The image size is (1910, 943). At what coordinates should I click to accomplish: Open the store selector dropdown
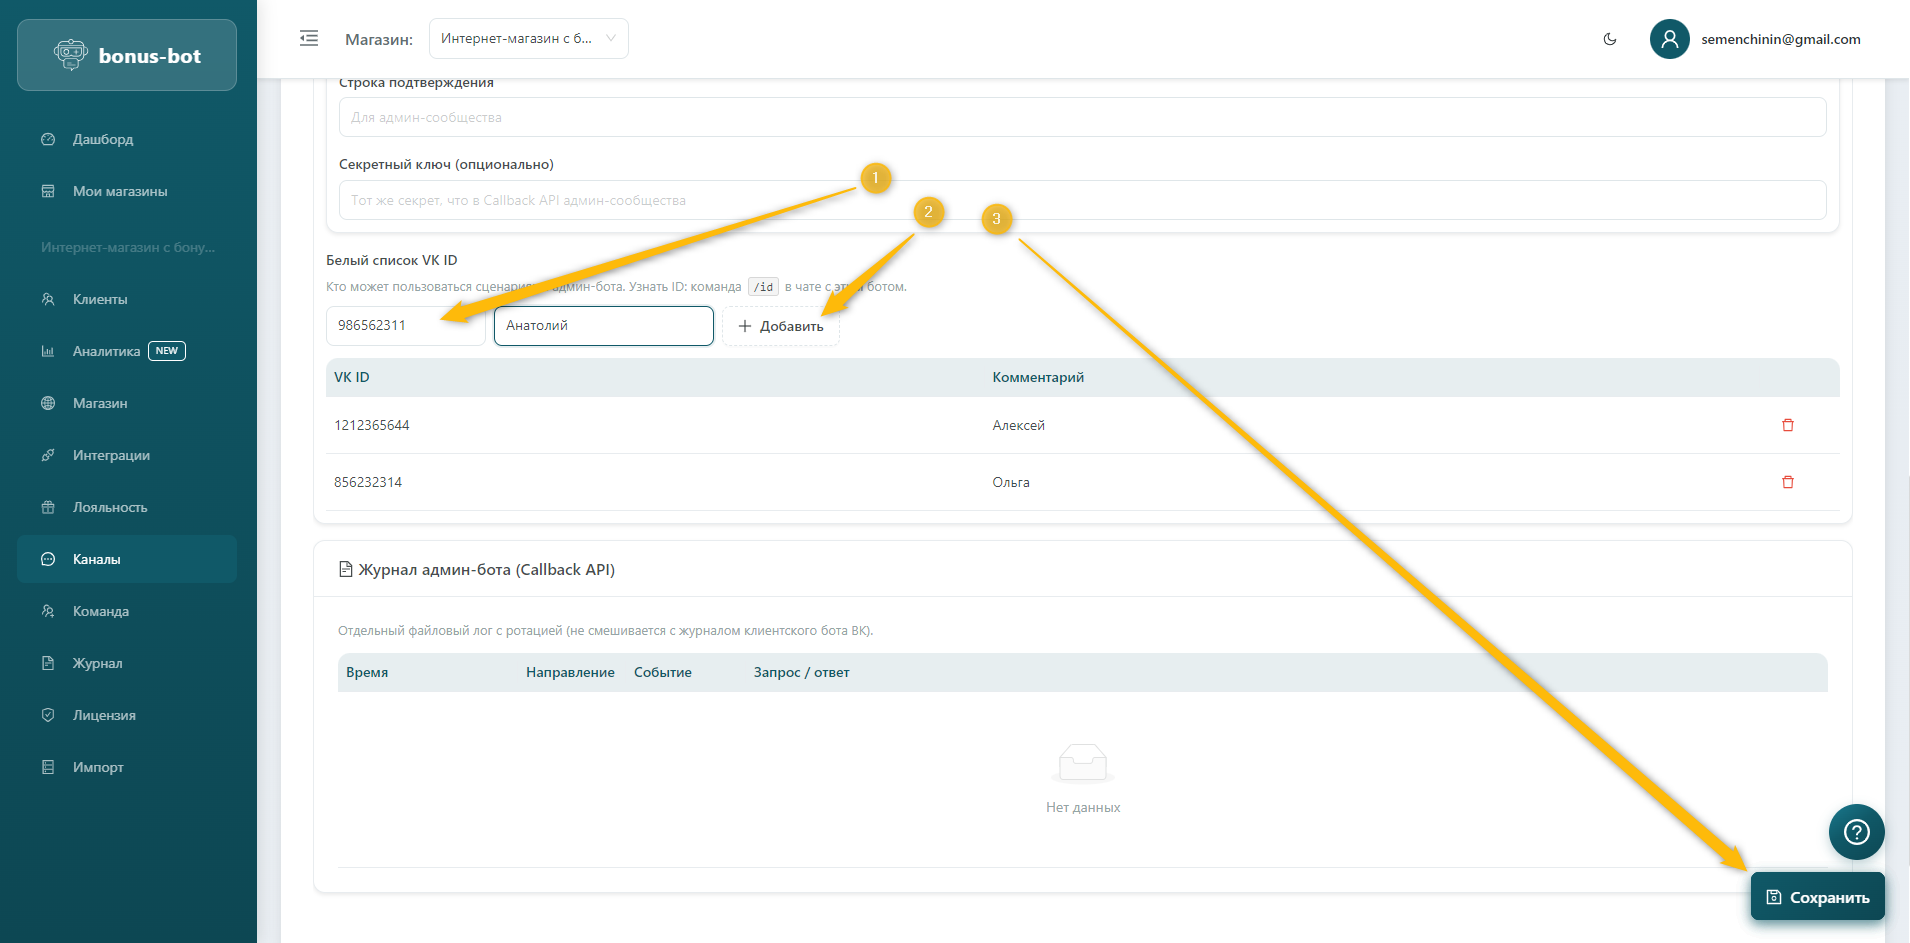click(x=528, y=39)
